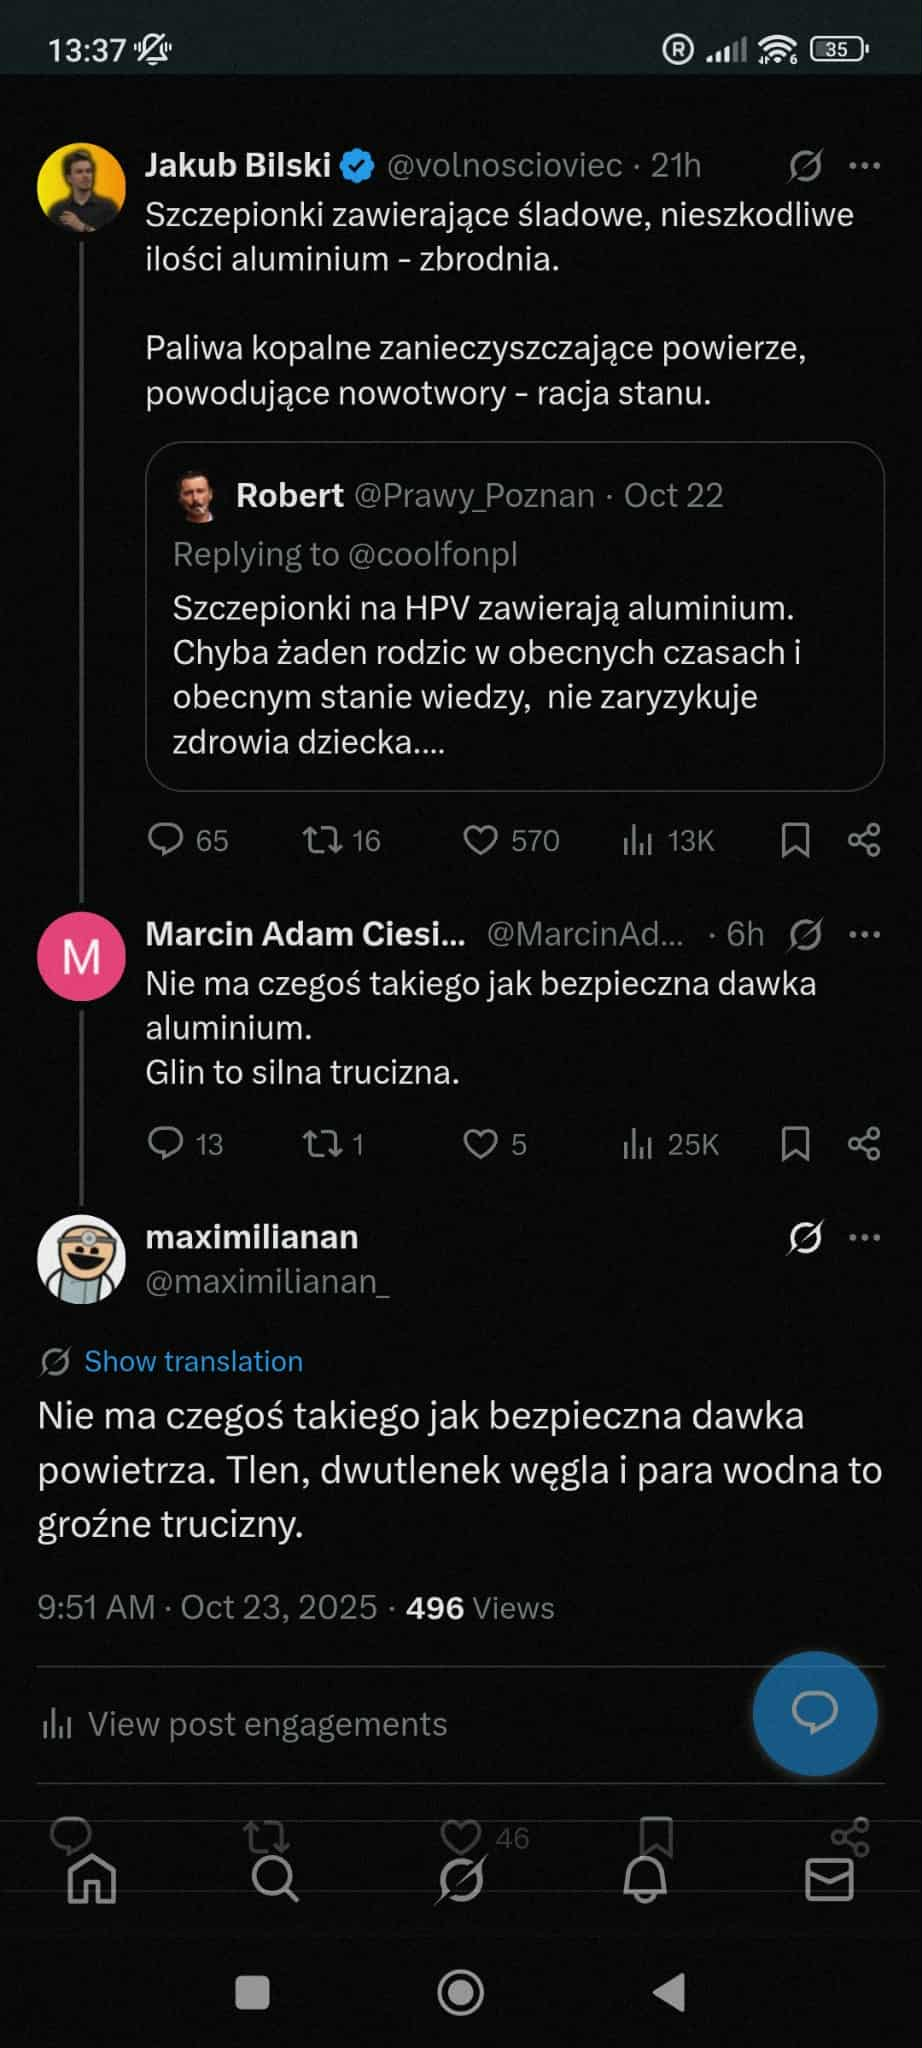Bookmark Marcin Adam's reply

tap(795, 1144)
